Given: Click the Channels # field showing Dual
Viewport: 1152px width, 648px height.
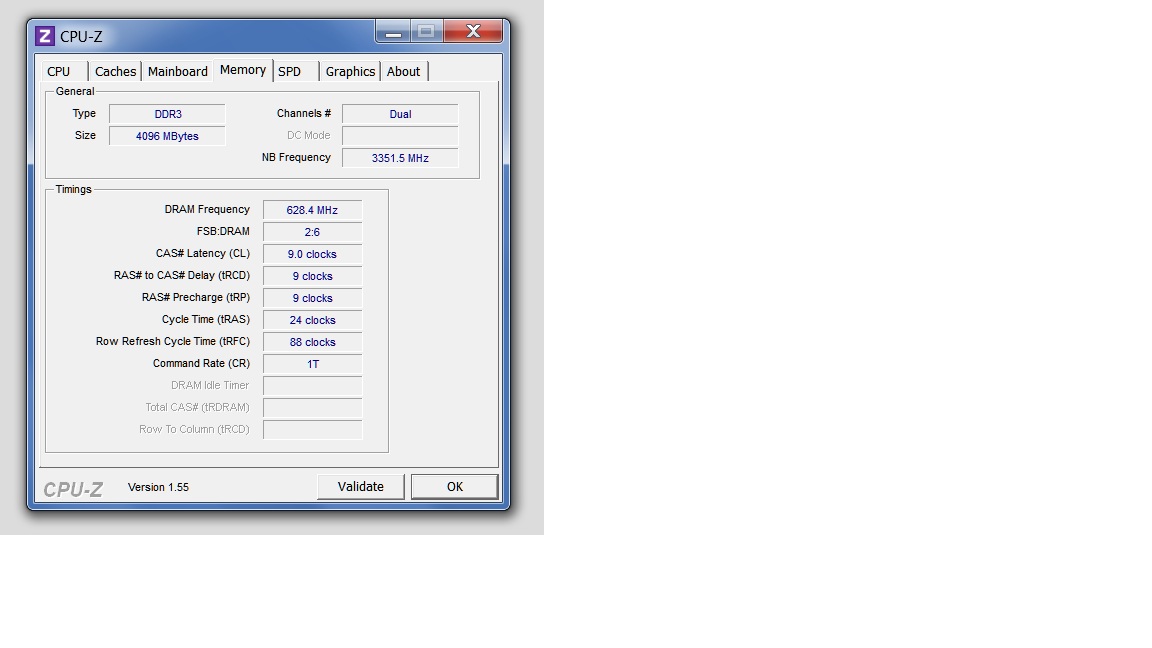Looking at the screenshot, I should [x=400, y=114].
